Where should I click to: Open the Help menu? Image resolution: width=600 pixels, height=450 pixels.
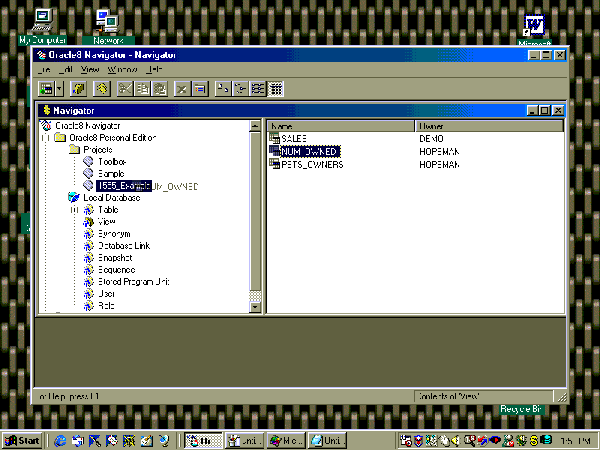click(154, 70)
